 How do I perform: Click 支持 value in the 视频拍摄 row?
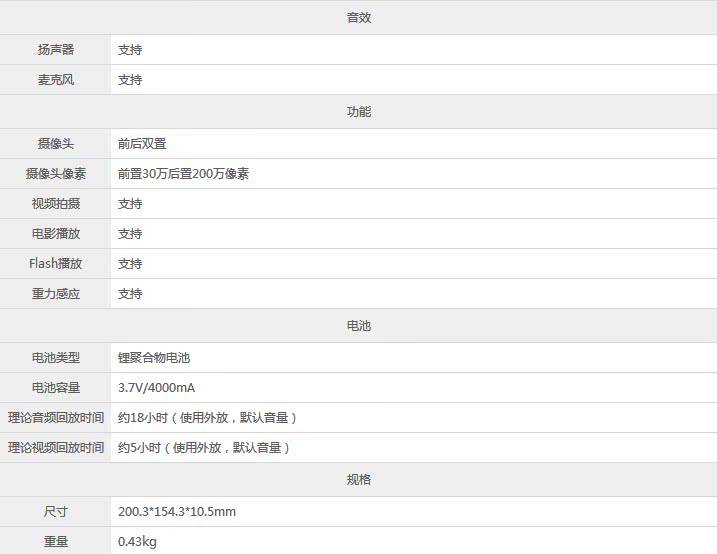[x=130, y=203]
